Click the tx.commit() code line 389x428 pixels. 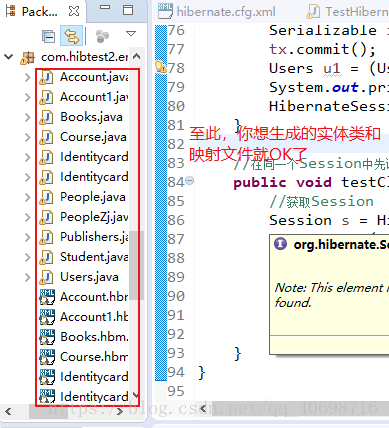pyautogui.click(x=323, y=50)
